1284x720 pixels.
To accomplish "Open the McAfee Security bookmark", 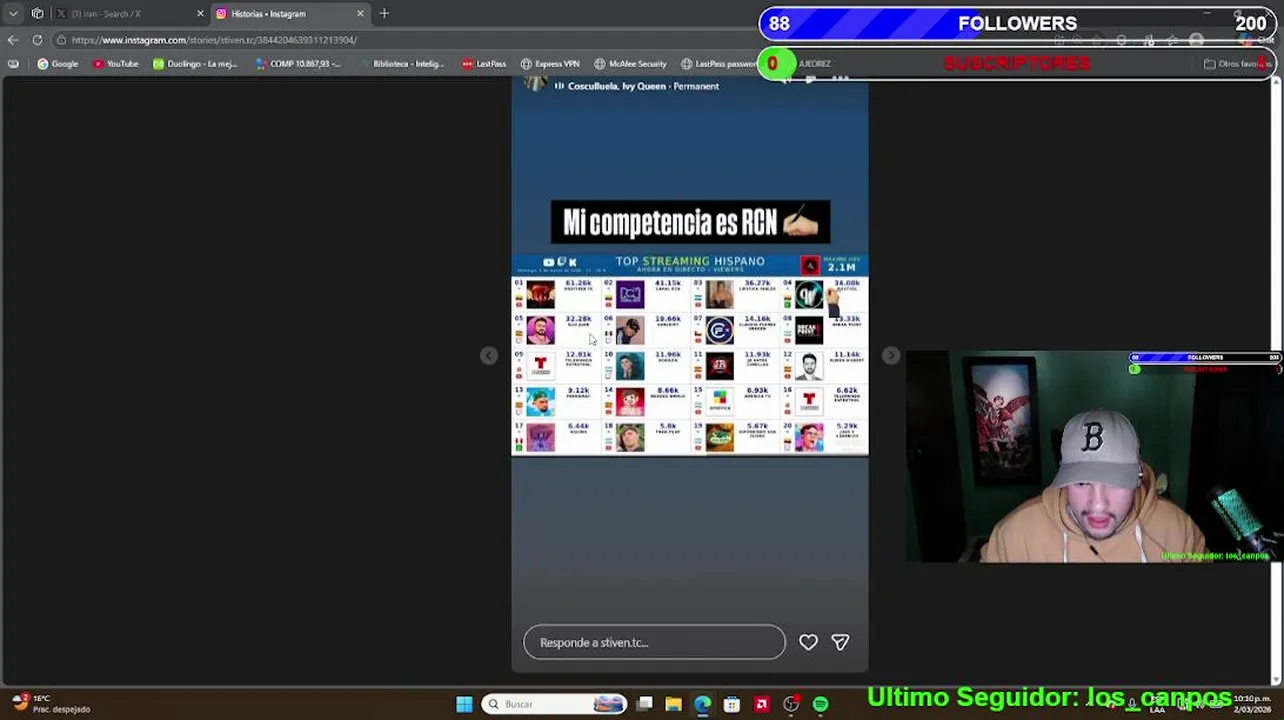I will tap(630, 64).
